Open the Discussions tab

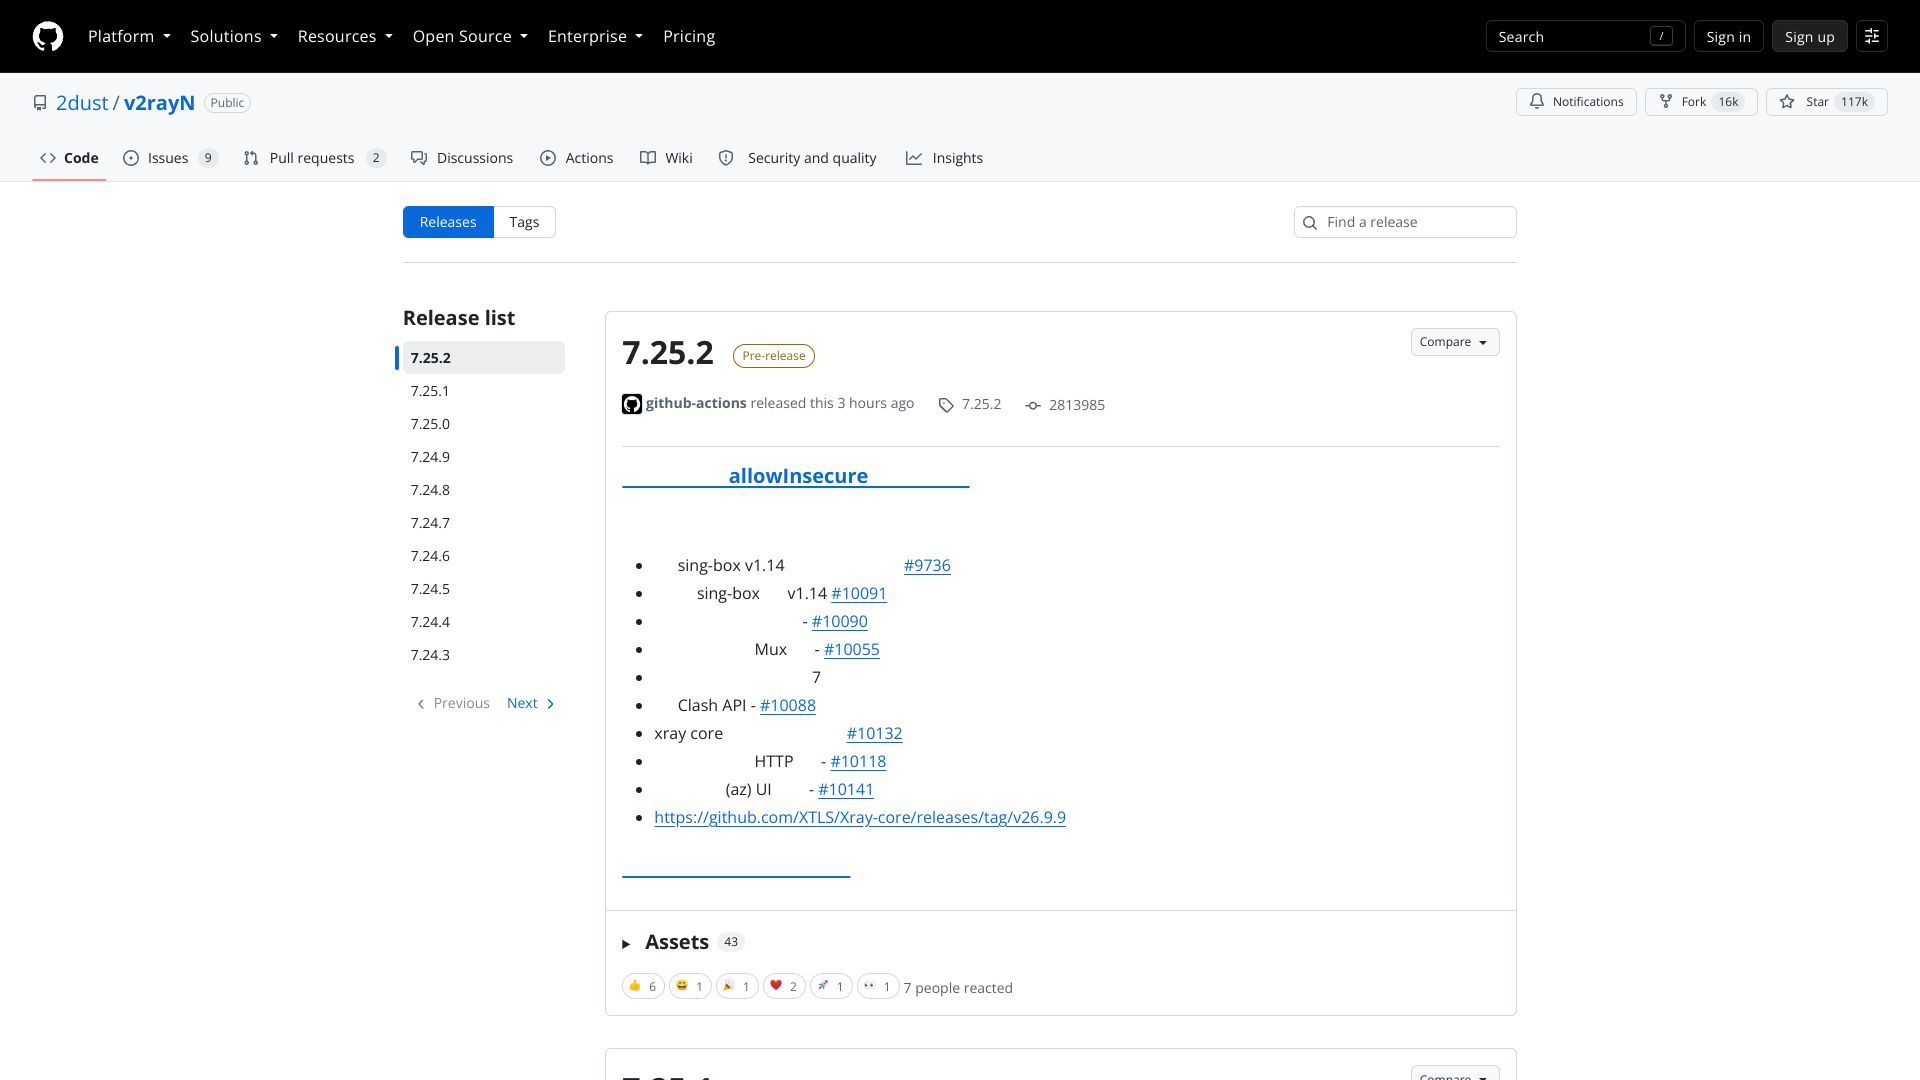[462, 158]
